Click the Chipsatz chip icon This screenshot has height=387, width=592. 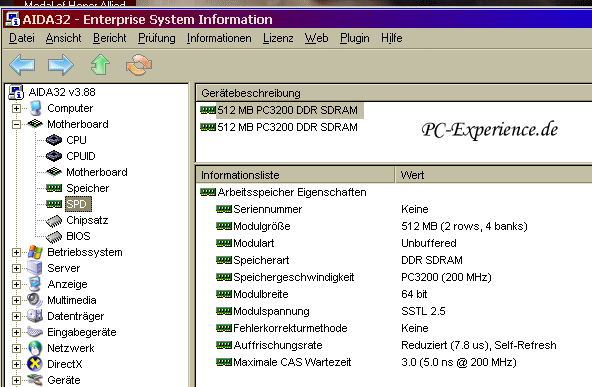coord(54,220)
